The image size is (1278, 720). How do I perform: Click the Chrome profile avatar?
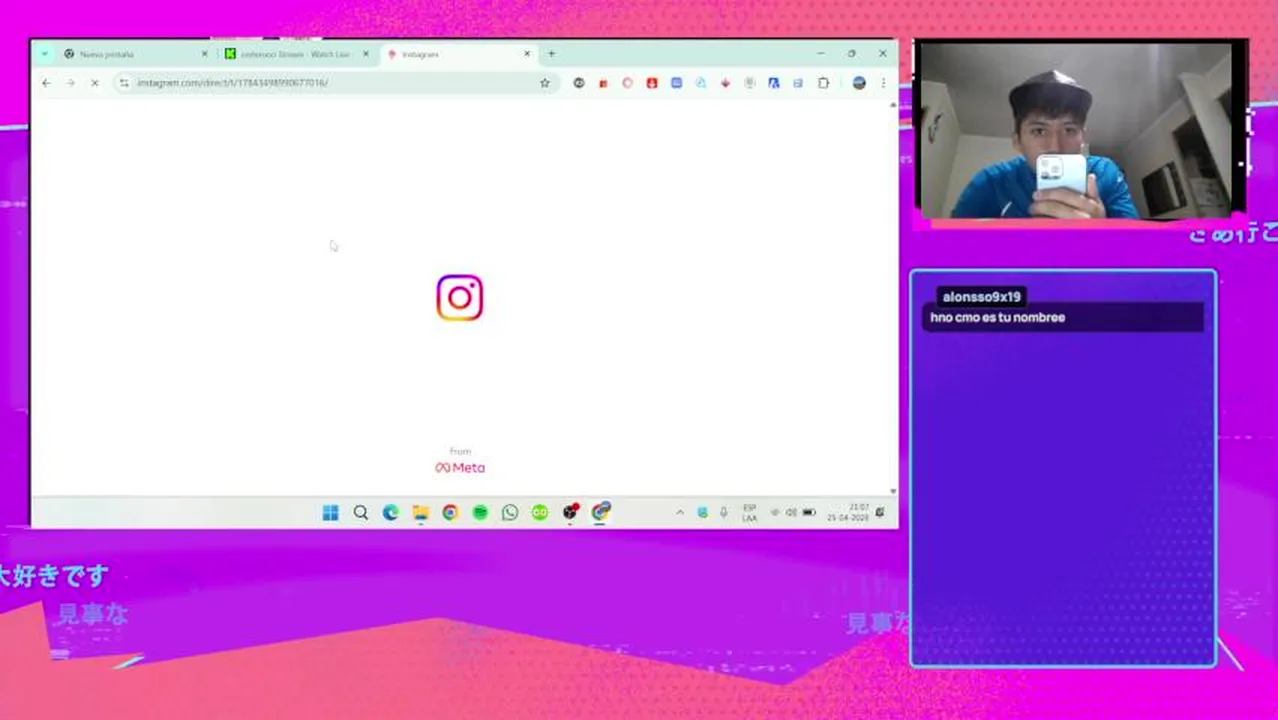click(x=859, y=83)
